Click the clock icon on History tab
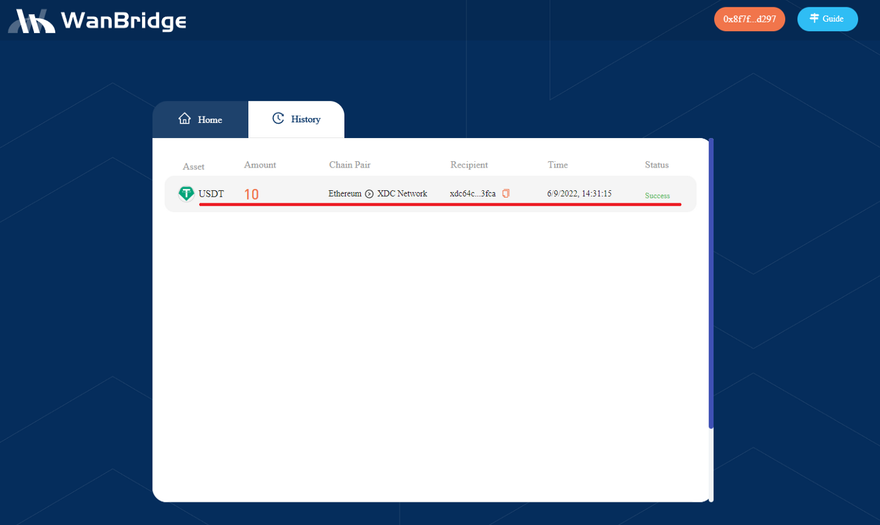The width and height of the screenshot is (880, 525). (x=278, y=119)
